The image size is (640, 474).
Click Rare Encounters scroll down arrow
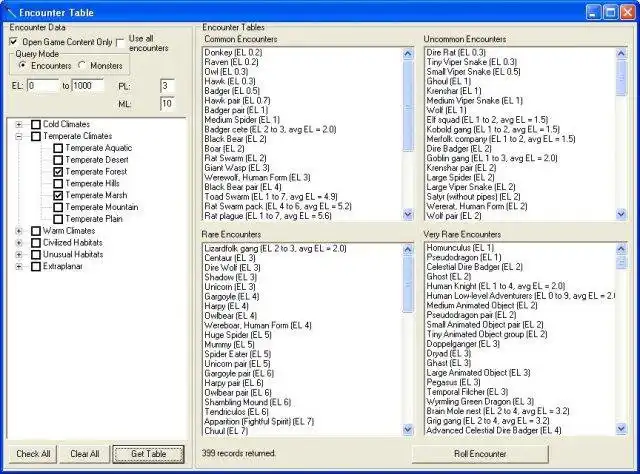tap(408, 429)
